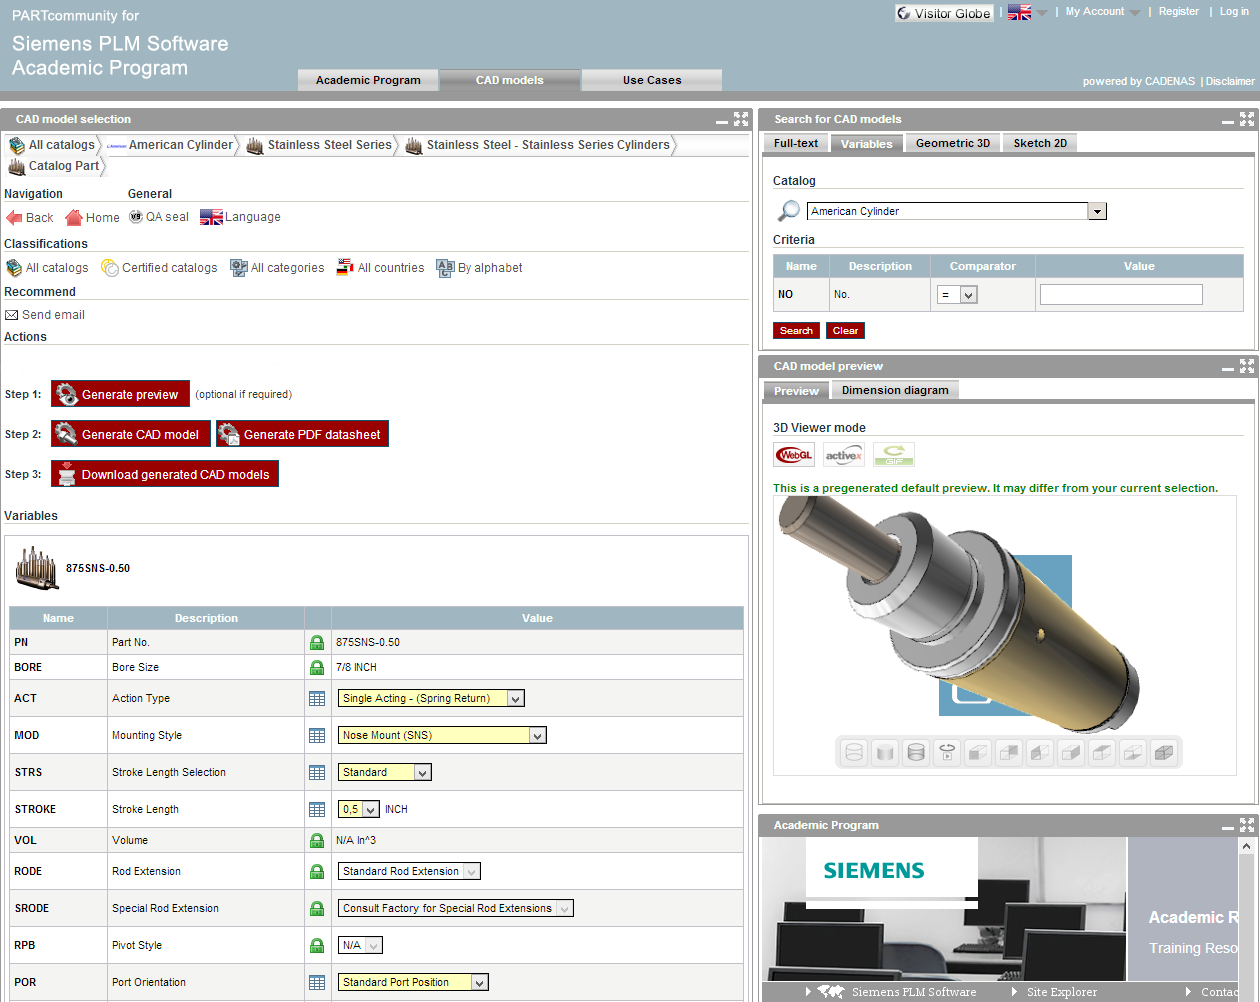The height and width of the screenshot is (1002, 1260).
Task: Click the Send email envelope icon
Action: point(12,315)
